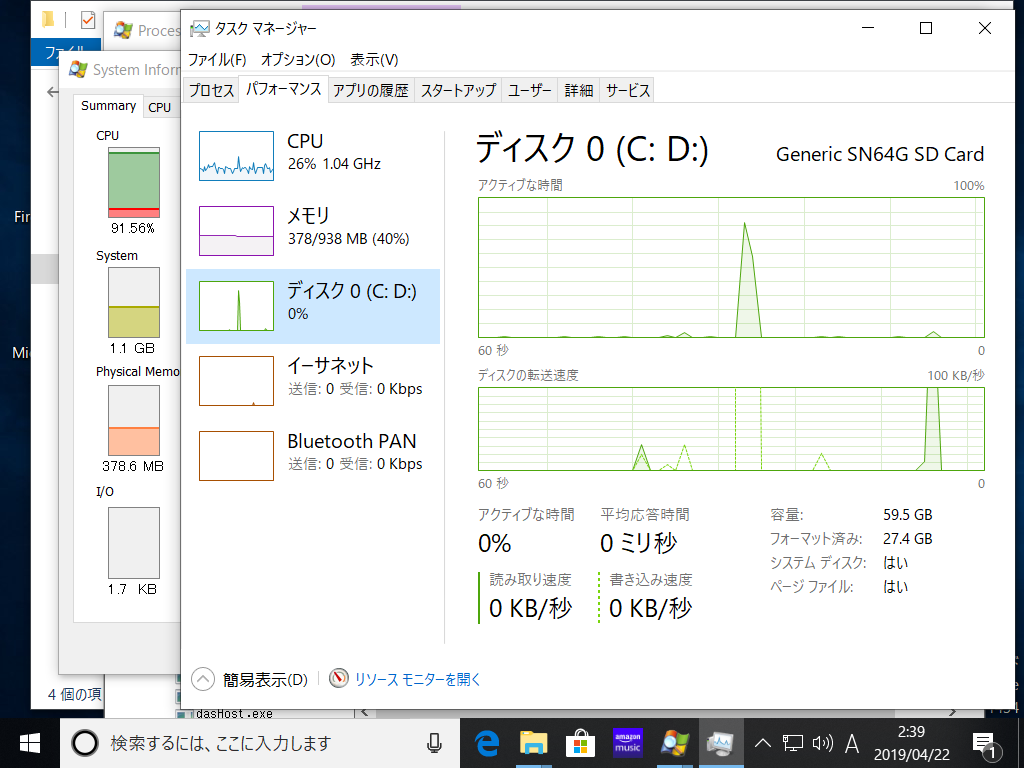Click the Task Manager title bar icon

(x=199, y=29)
